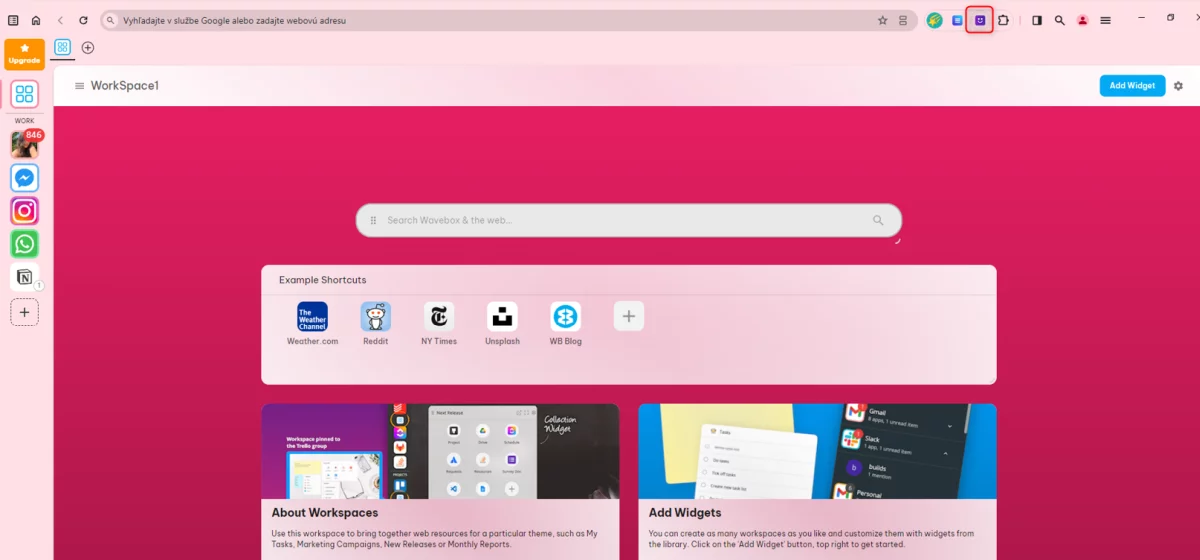Open the green shooting star extension

point(934,20)
